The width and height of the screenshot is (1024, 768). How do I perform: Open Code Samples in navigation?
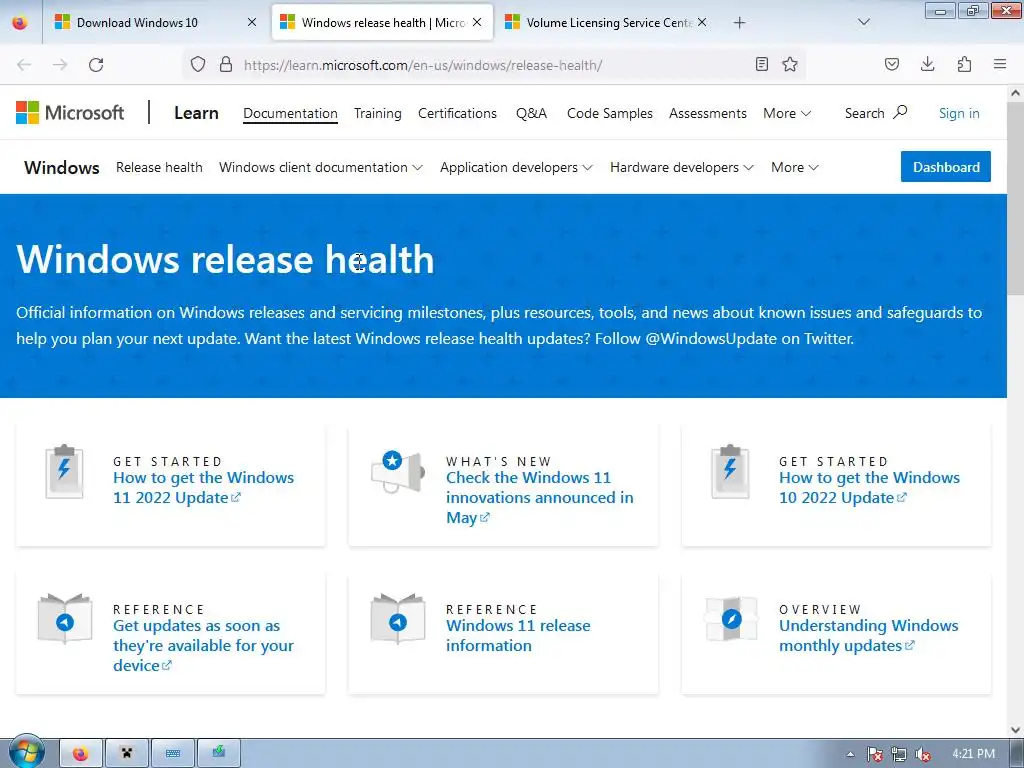pos(609,114)
